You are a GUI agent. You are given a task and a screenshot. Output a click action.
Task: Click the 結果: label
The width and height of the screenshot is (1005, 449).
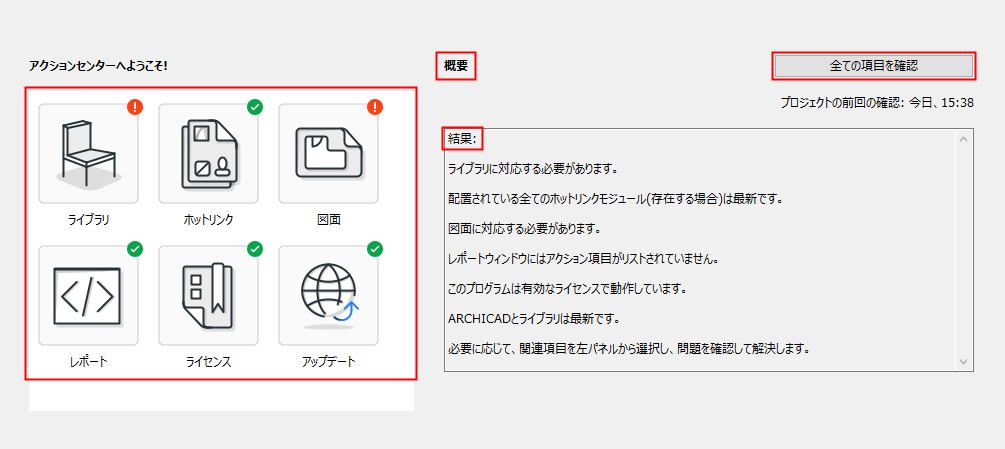[462, 139]
